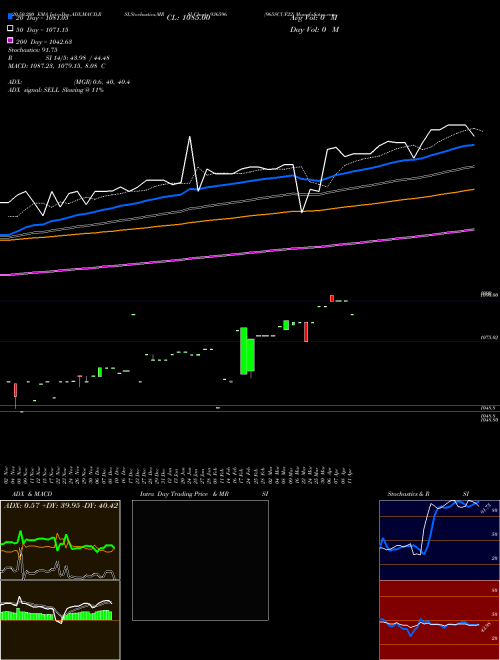Viewport: 500px width, 660px height.
Task: Click the tall green candlestick in mid-chart
Action: [x=244, y=351]
